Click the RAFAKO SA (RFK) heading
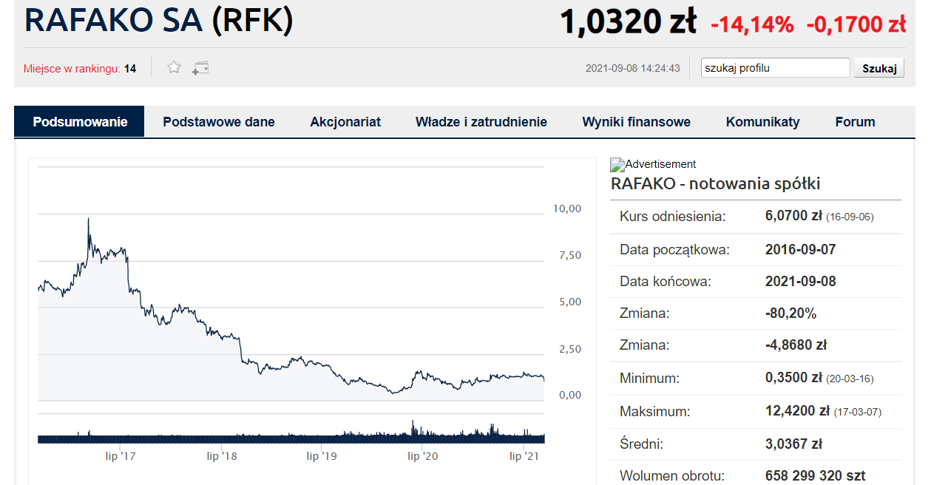Image resolution: width=948 pixels, height=485 pixels. 158,20
